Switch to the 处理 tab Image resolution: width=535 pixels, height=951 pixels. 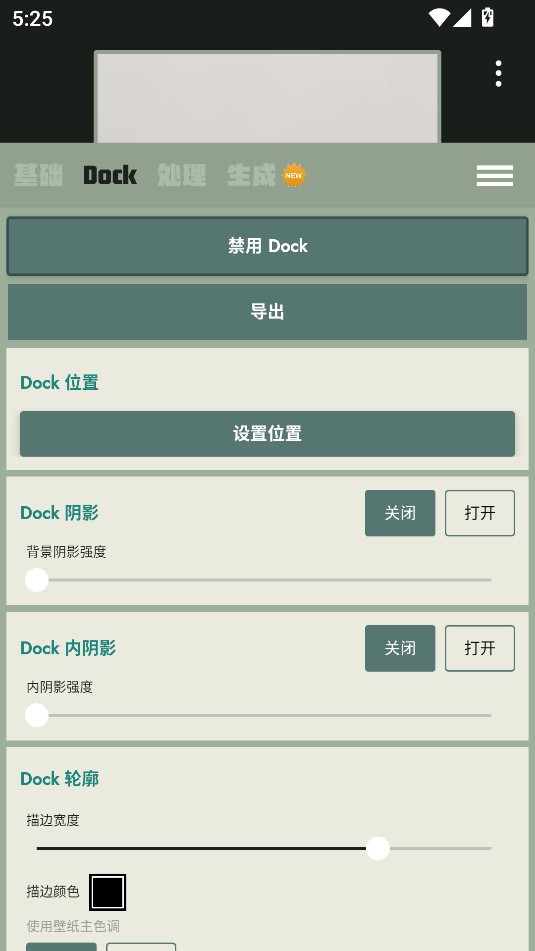182,175
